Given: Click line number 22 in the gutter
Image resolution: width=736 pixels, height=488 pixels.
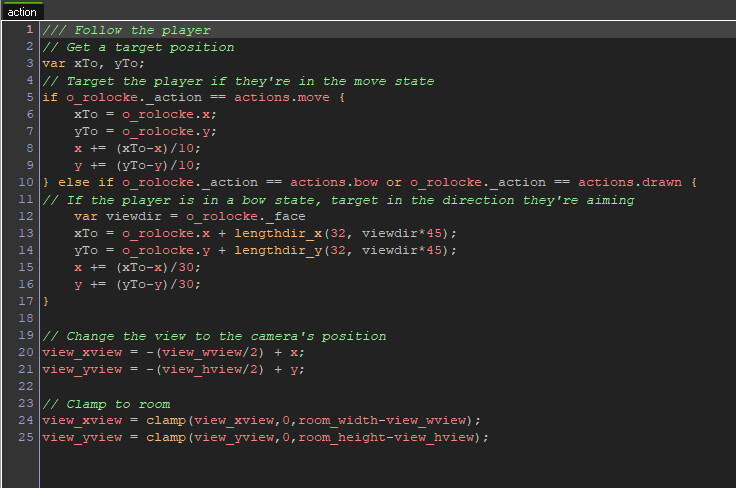Looking at the screenshot, I should 26,386.
